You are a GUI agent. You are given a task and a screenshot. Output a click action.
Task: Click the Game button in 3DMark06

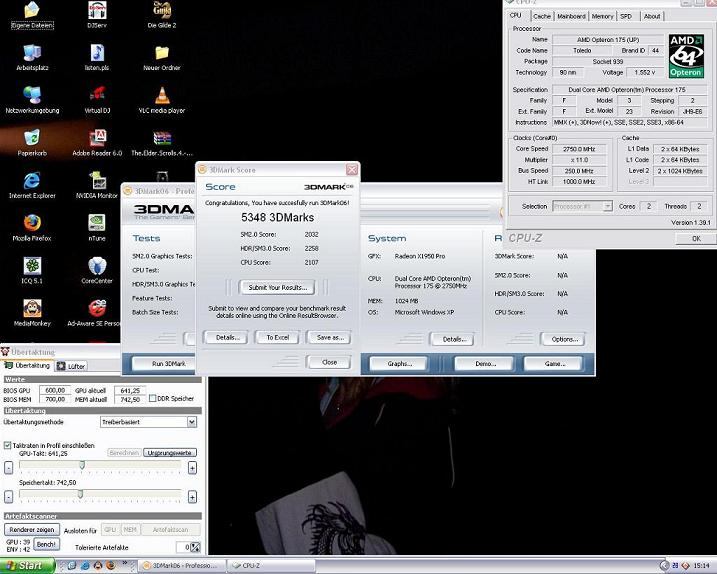553,364
